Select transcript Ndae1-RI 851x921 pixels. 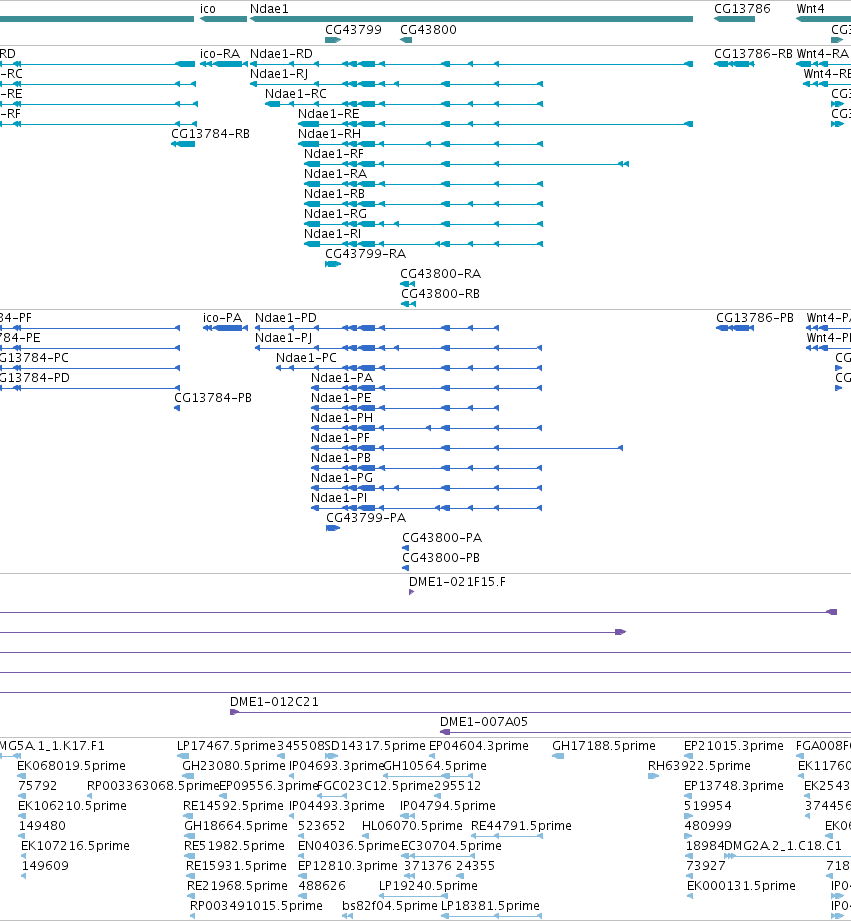(x=332, y=233)
